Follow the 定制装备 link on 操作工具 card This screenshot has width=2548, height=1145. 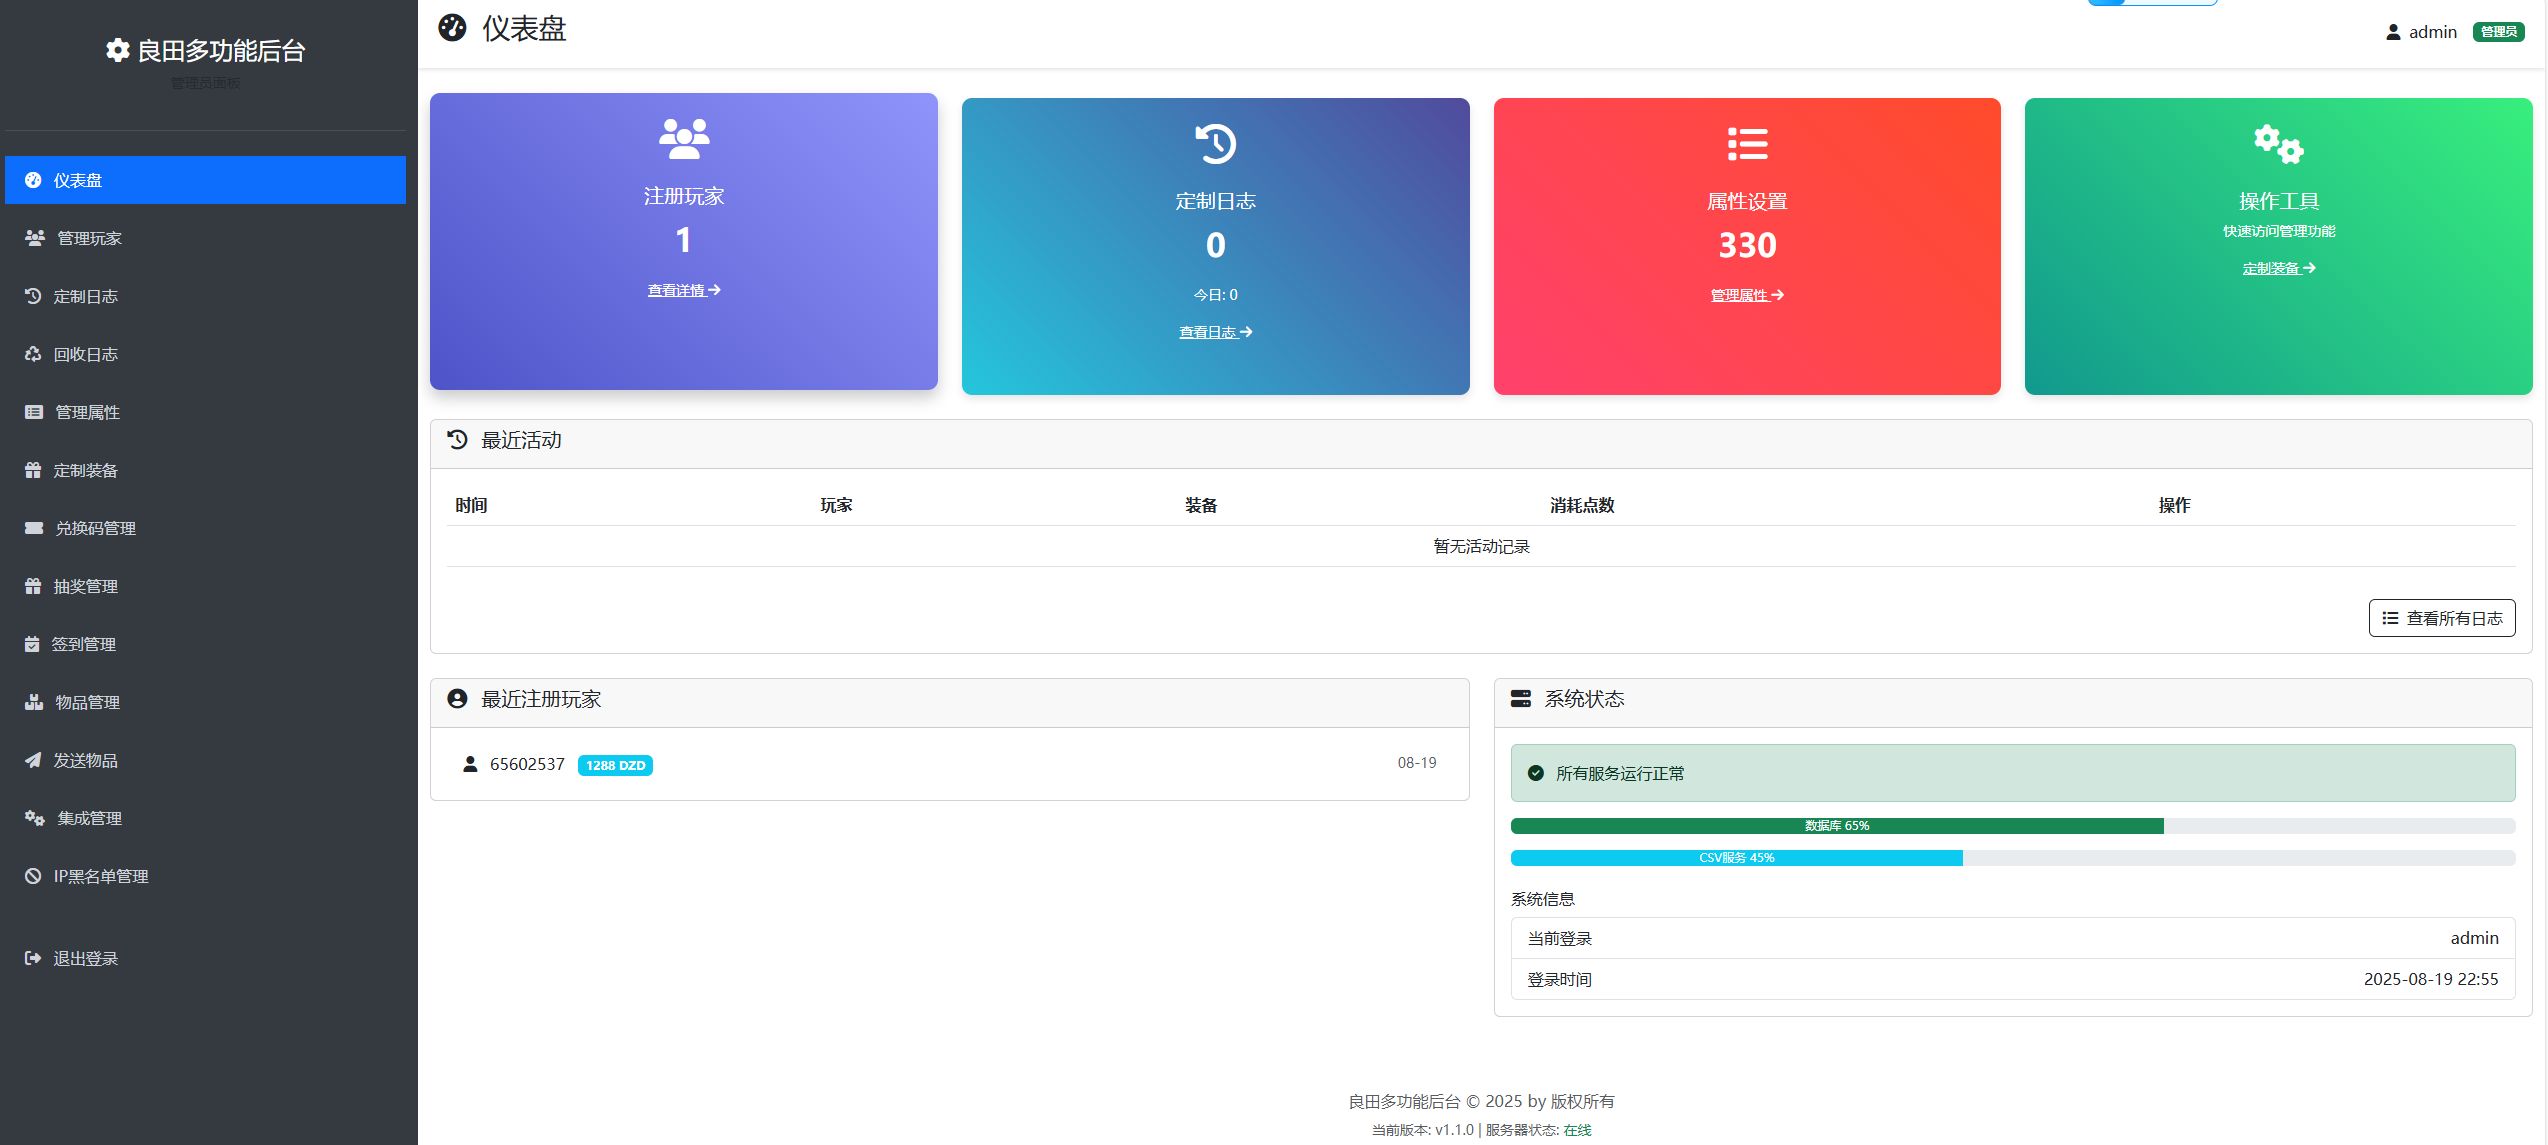point(2279,268)
